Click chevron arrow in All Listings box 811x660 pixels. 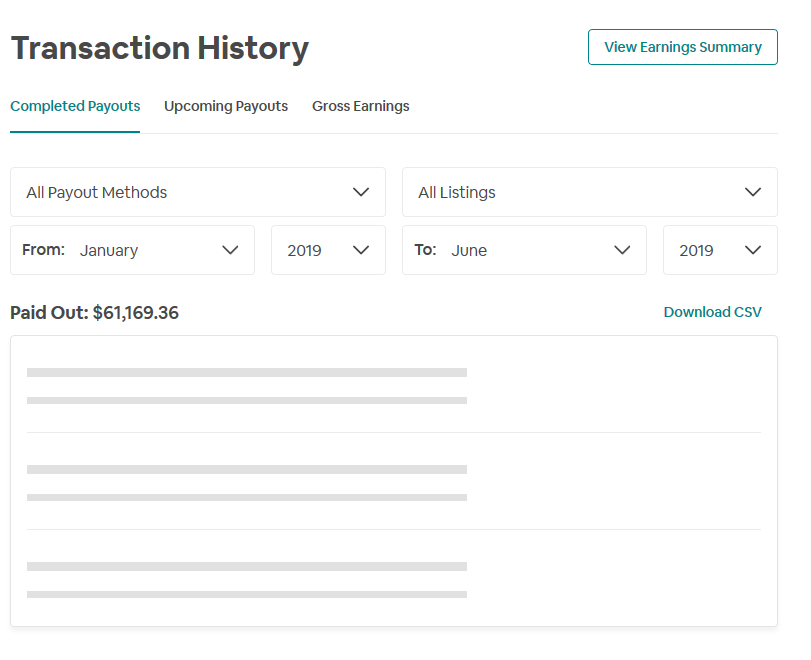[753, 192]
